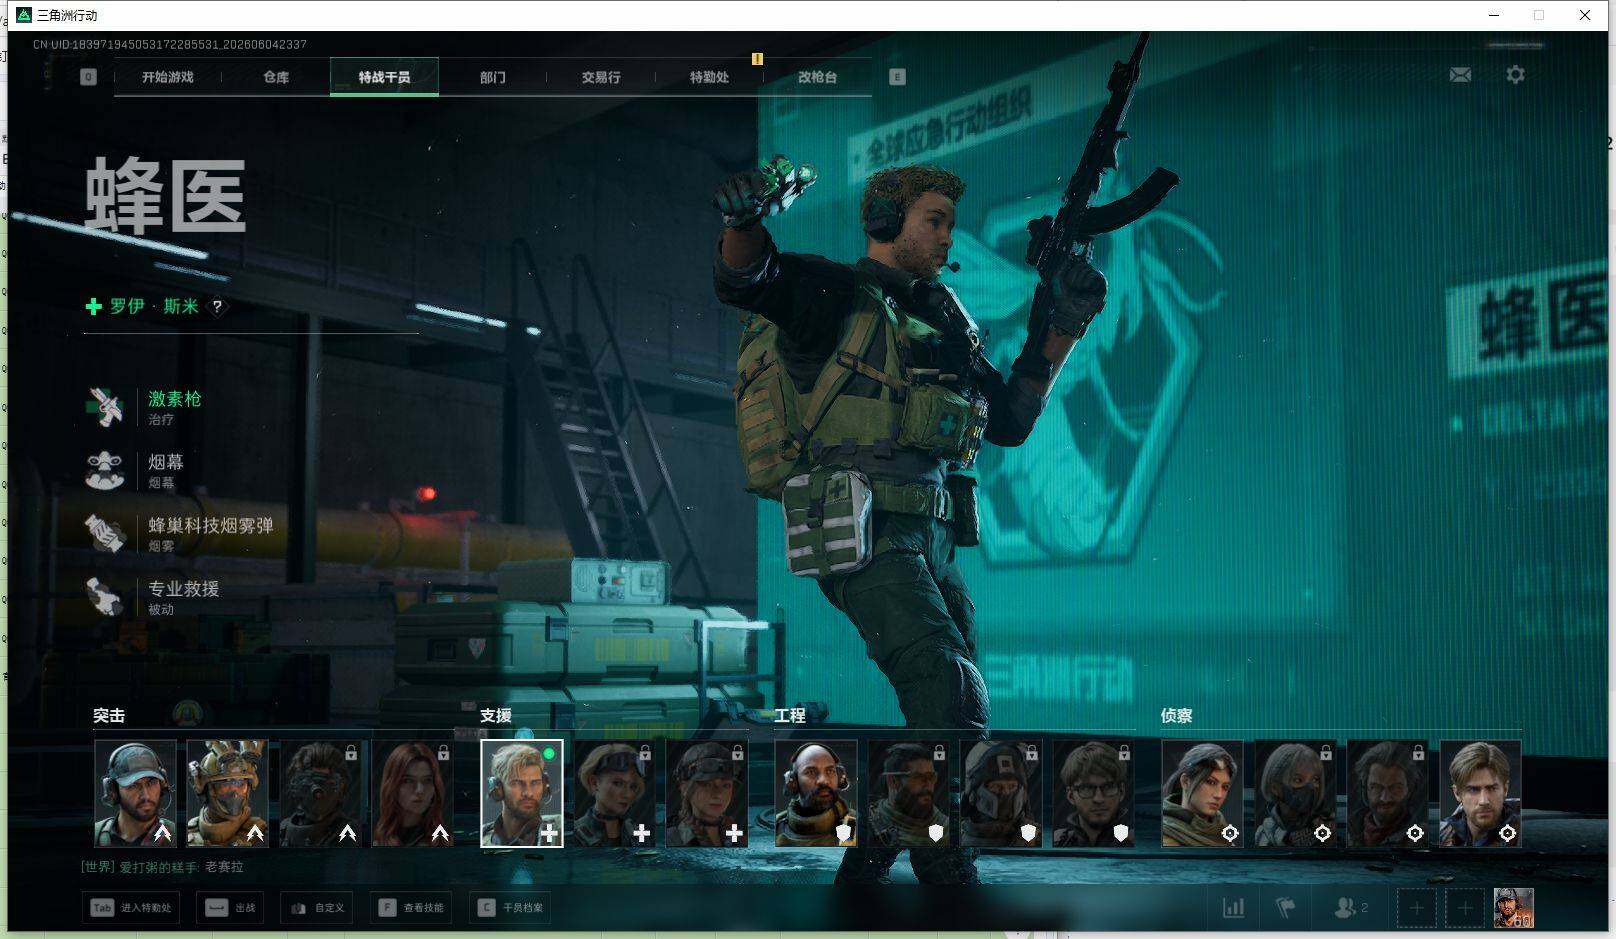Open the friends icon showing 2

coord(1351,908)
